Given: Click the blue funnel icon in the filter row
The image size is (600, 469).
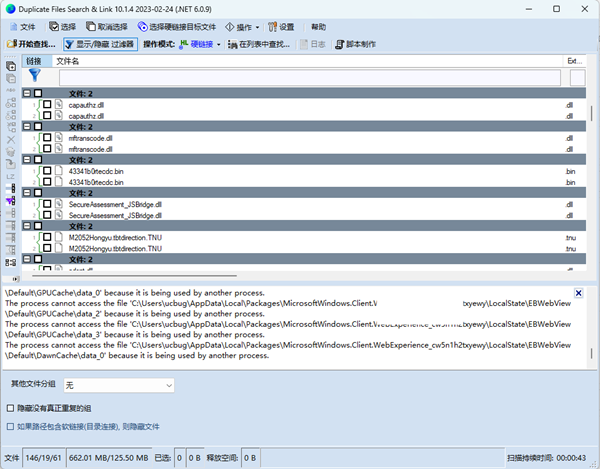Looking at the screenshot, I should 35,75.
